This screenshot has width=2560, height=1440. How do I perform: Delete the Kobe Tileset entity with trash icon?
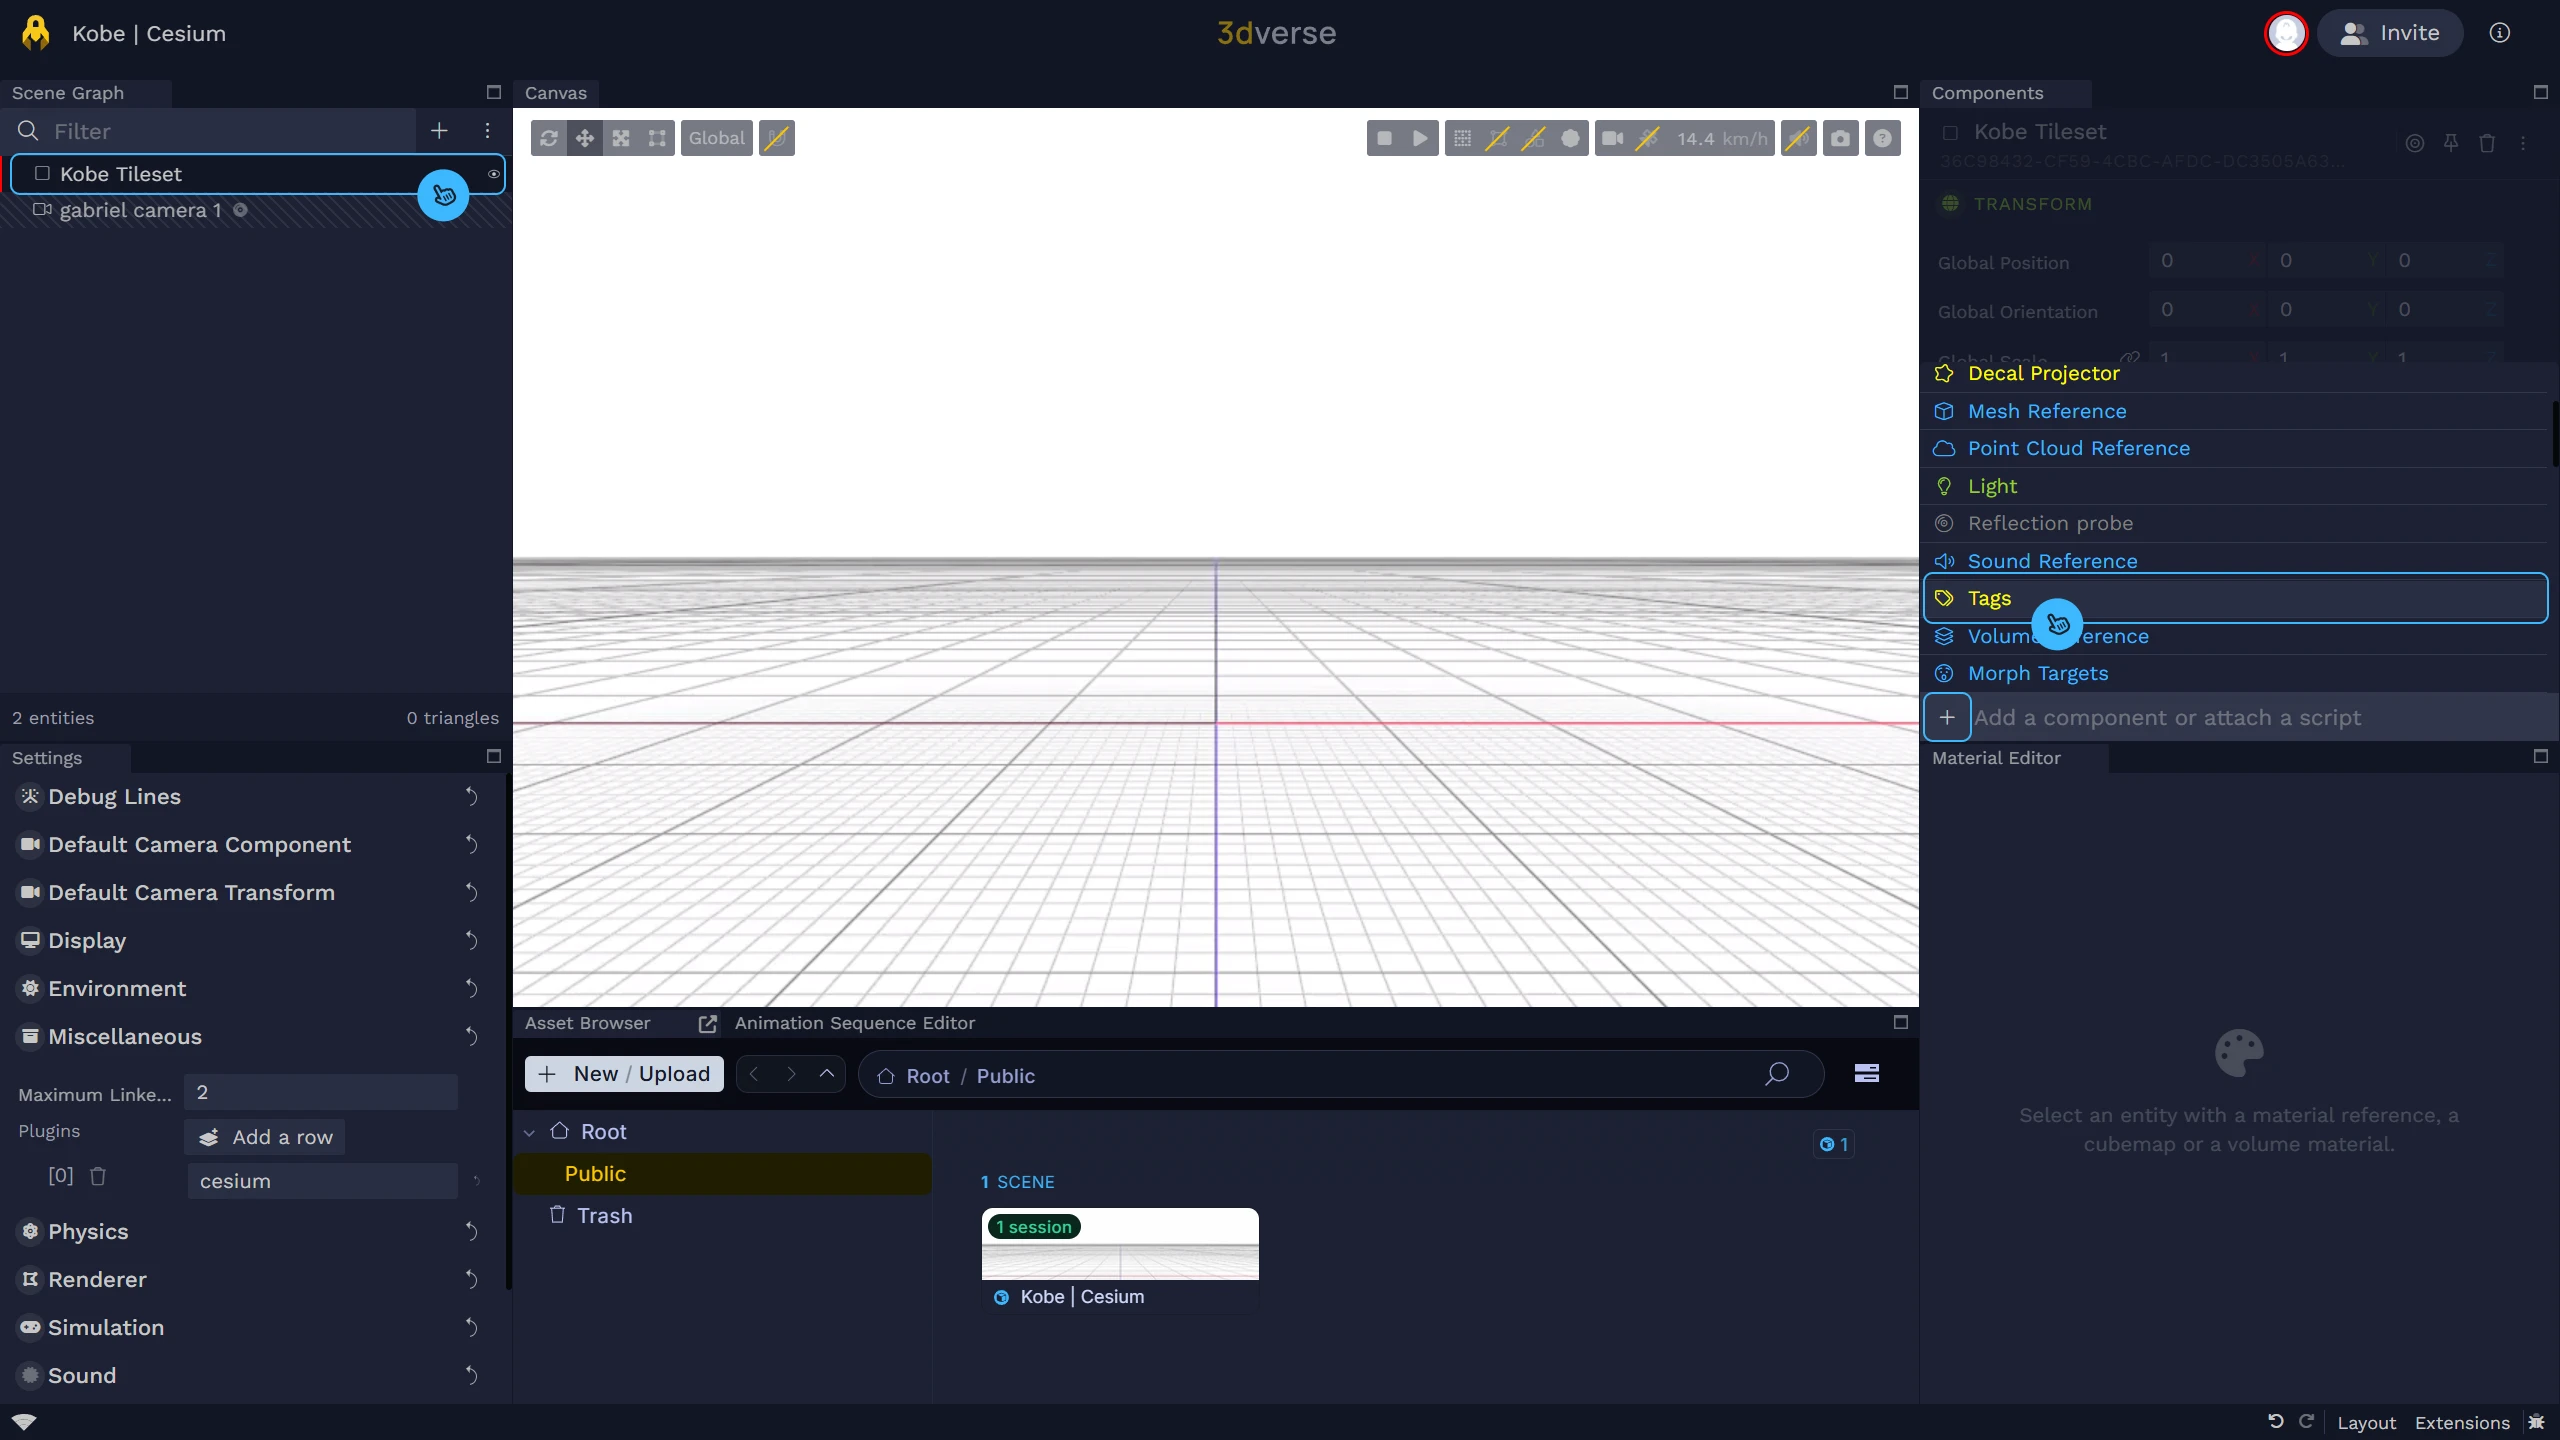pos(2487,143)
